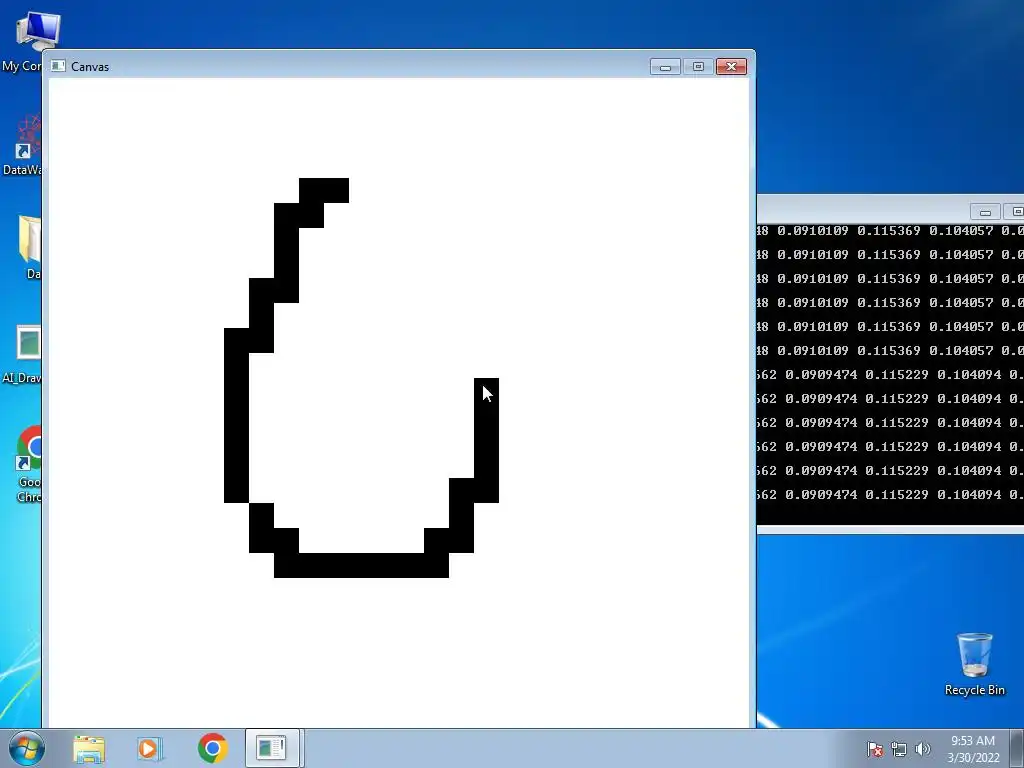This screenshot has height=768, width=1024.
Task: Minimize the console window behind Canvas
Action: 985,212
